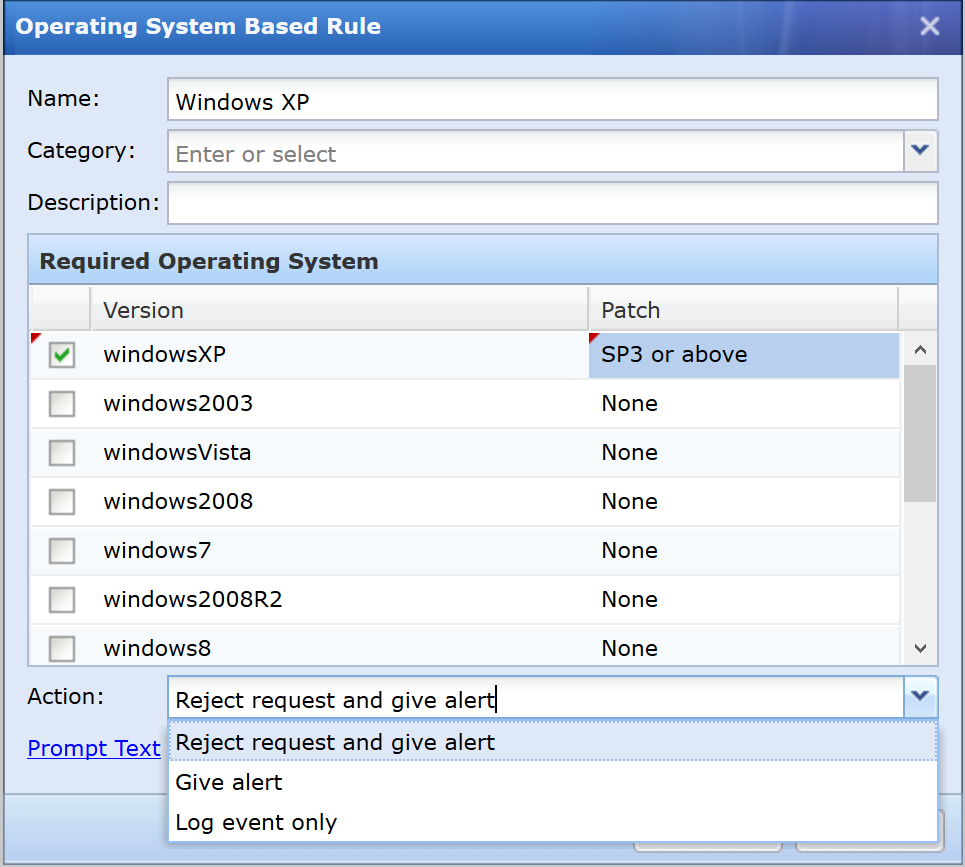Viewport: 965px width, 867px height.
Task: Check the windows2003 checkbox
Action: (62, 404)
